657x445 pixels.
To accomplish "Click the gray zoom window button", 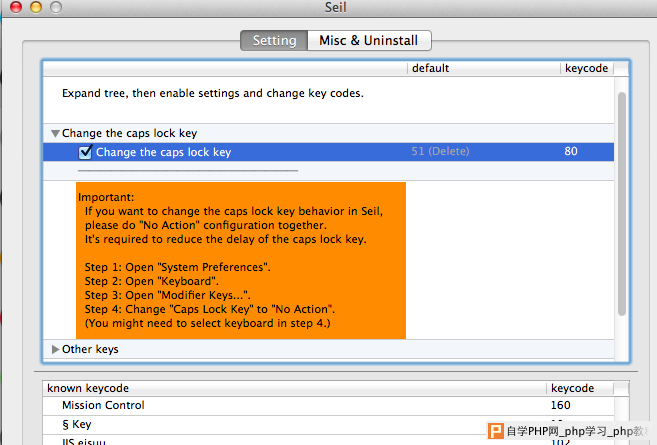I will click(56, 7).
